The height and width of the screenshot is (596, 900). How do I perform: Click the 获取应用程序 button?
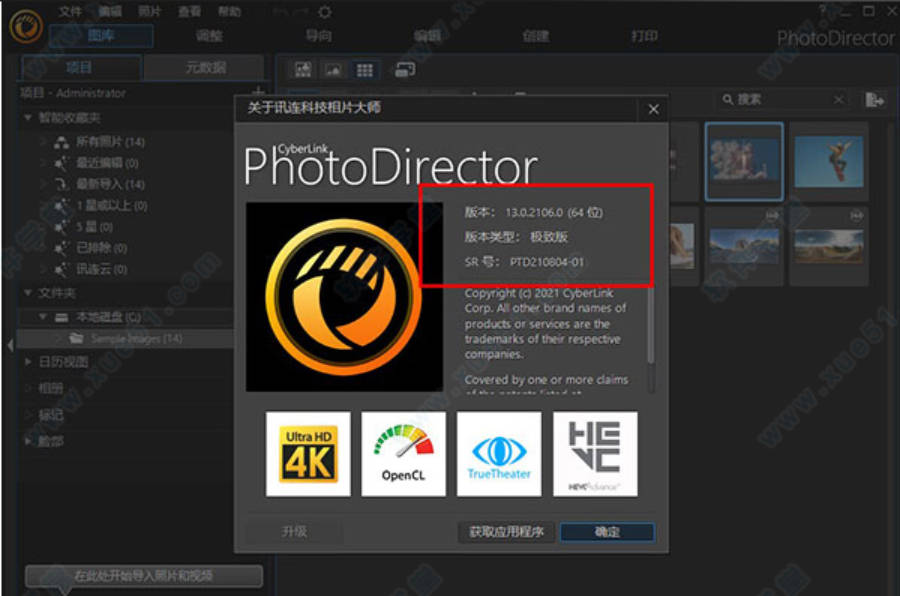[x=506, y=532]
